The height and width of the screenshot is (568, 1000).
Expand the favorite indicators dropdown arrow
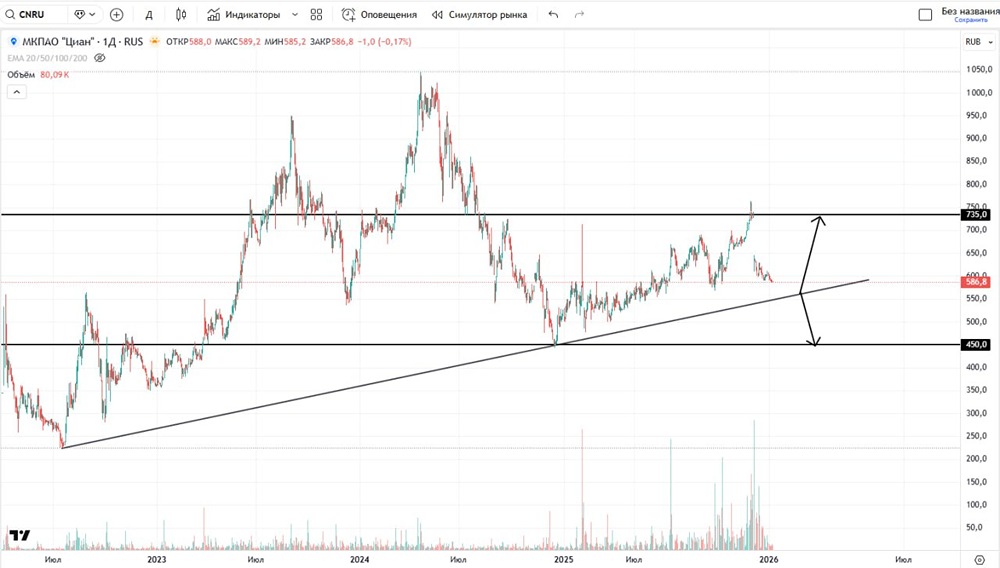point(295,14)
